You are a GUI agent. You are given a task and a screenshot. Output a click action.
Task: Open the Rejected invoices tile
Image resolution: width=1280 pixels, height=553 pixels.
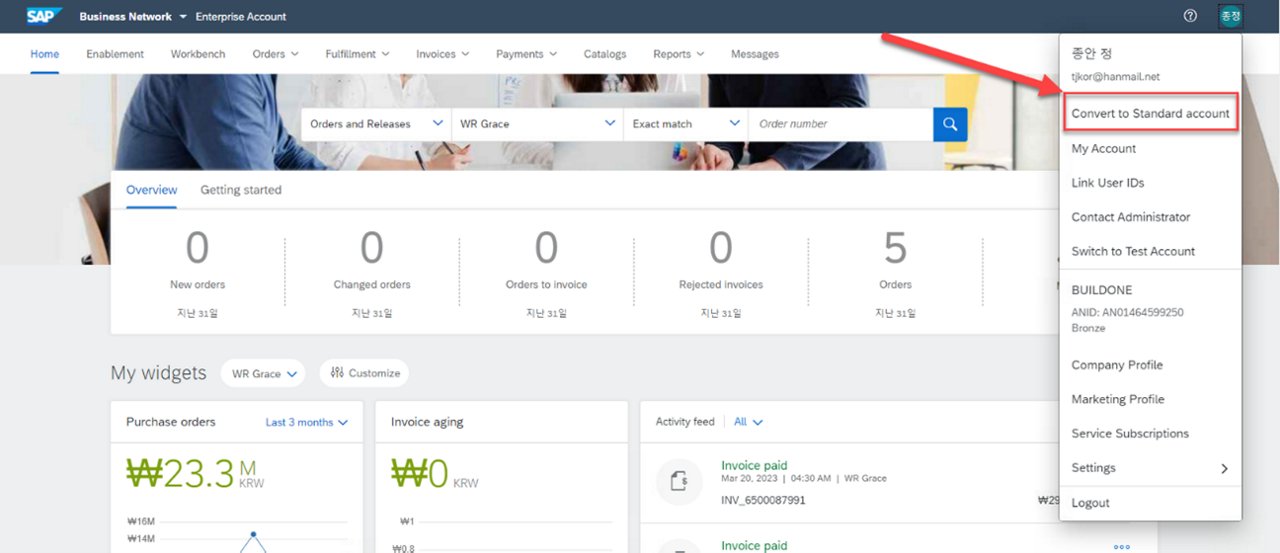click(721, 273)
